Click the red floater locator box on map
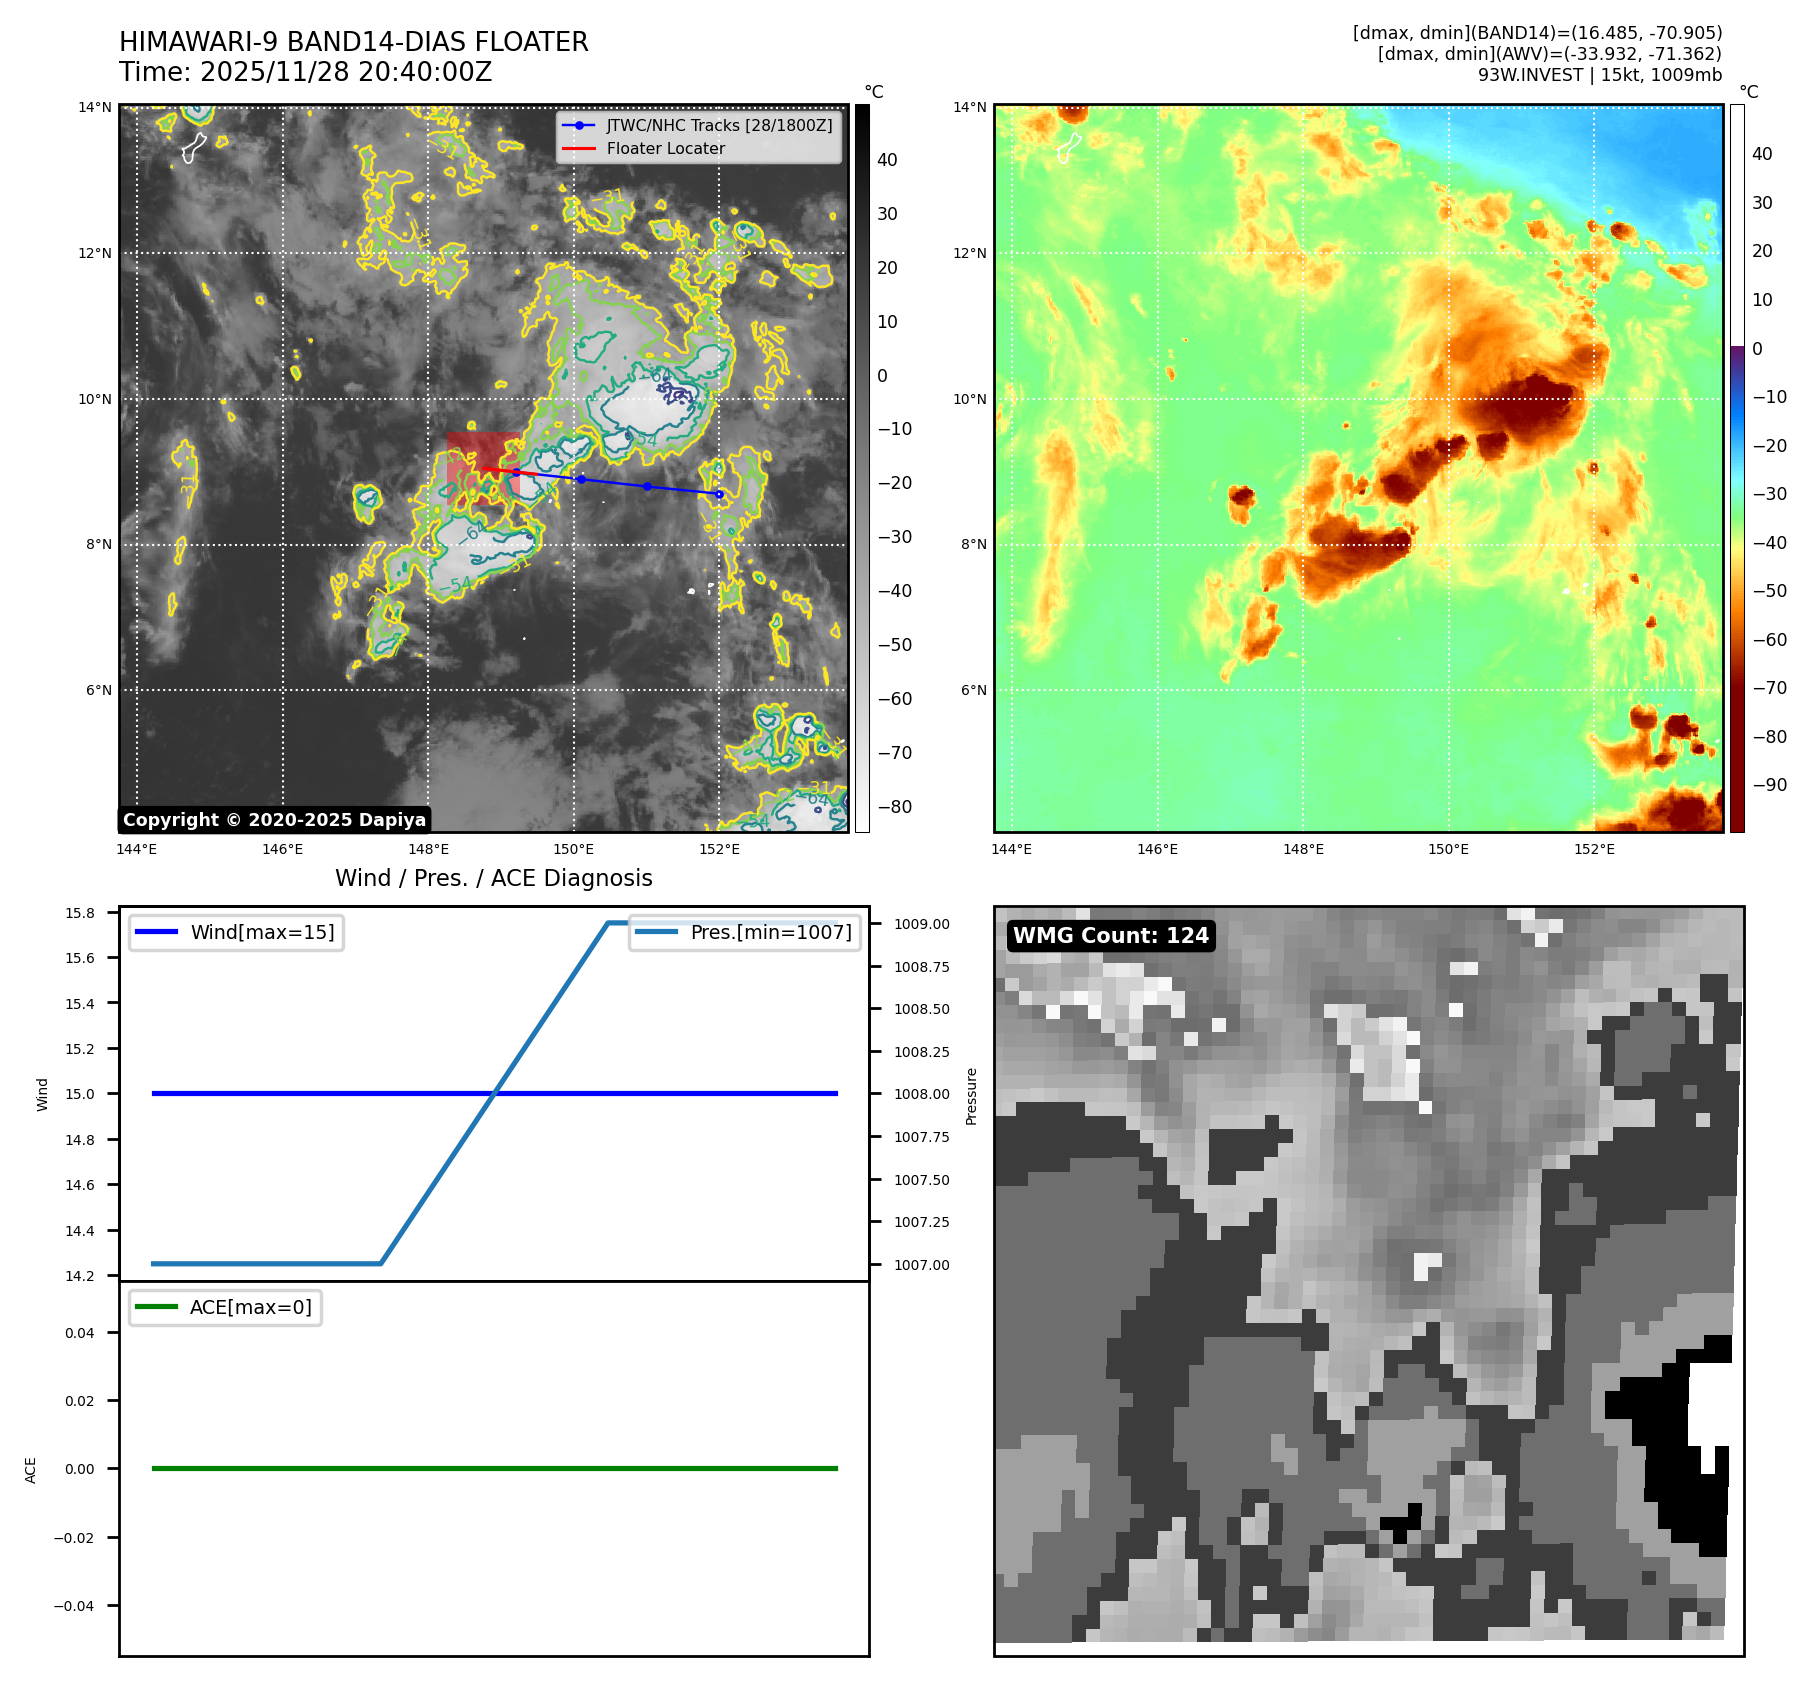This screenshot has width=1813, height=1693. (483, 466)
